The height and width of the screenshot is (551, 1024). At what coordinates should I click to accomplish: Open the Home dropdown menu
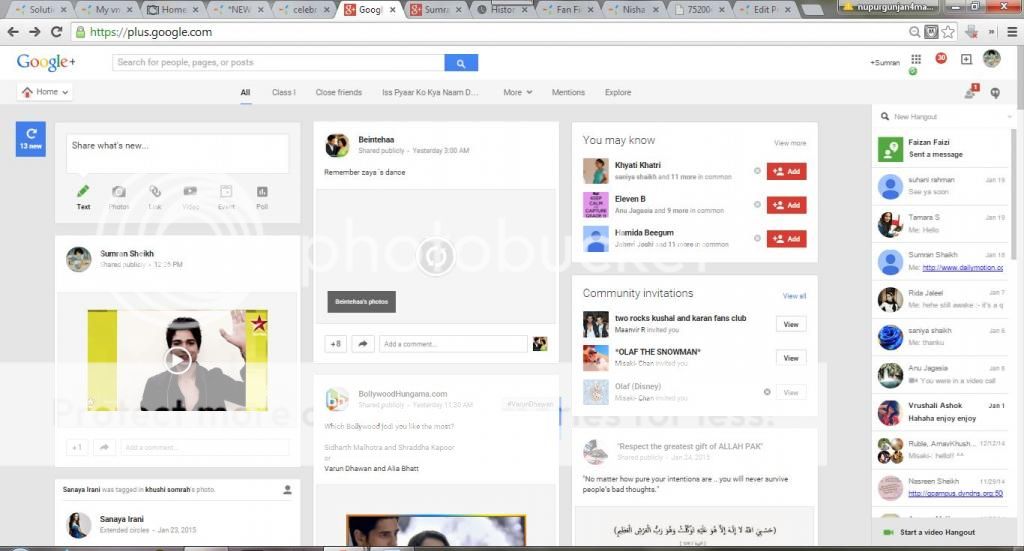[x=46, y=92]
